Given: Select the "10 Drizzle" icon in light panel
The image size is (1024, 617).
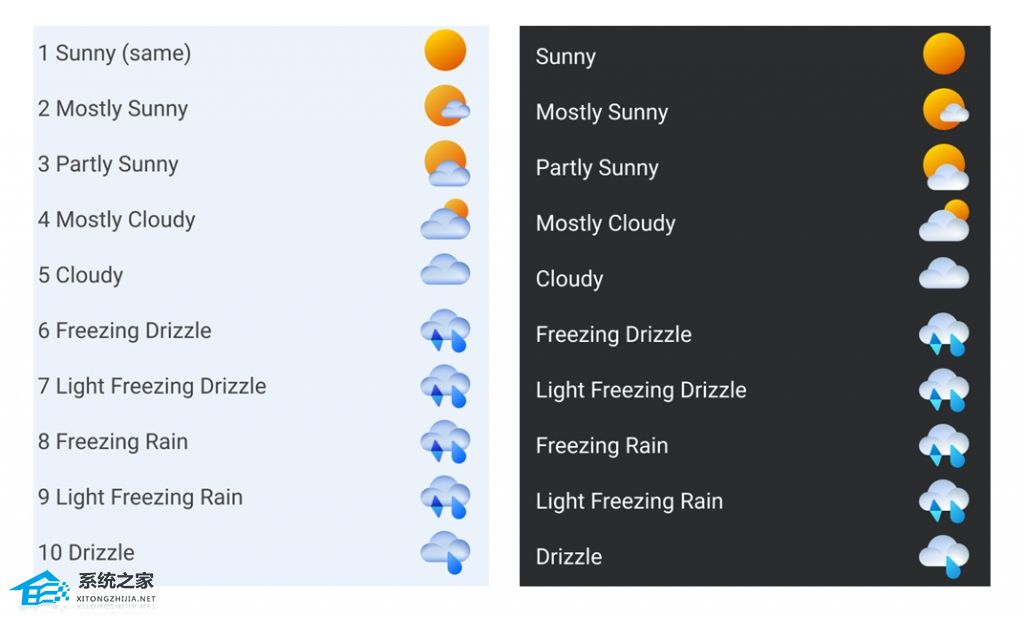Looking at the screenshot, I should 446,552.
